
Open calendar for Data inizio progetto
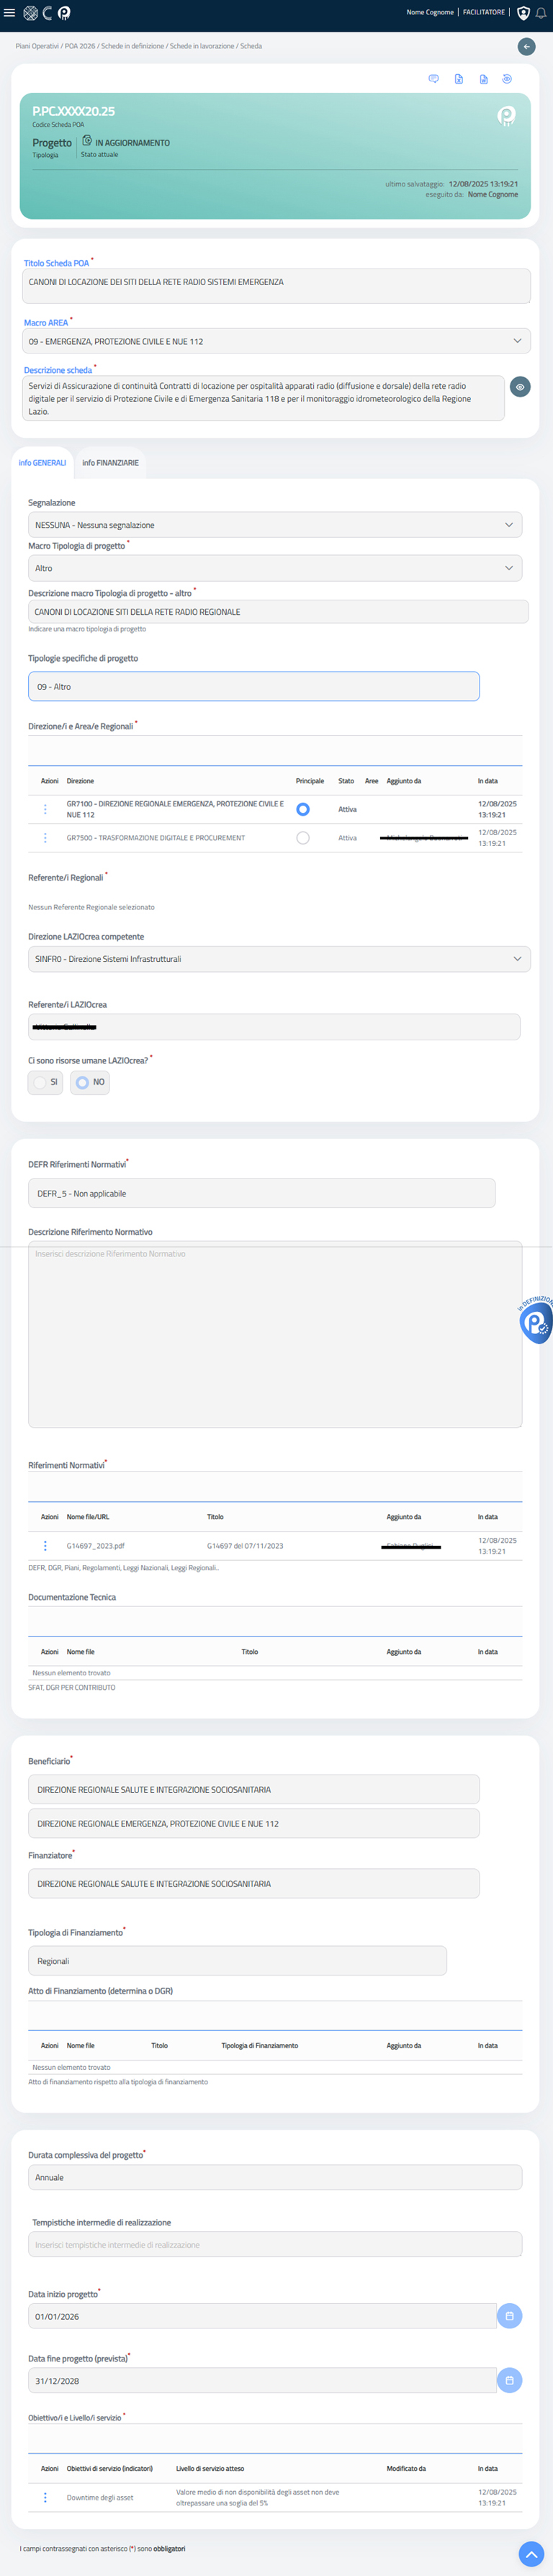coord(509,2315)
